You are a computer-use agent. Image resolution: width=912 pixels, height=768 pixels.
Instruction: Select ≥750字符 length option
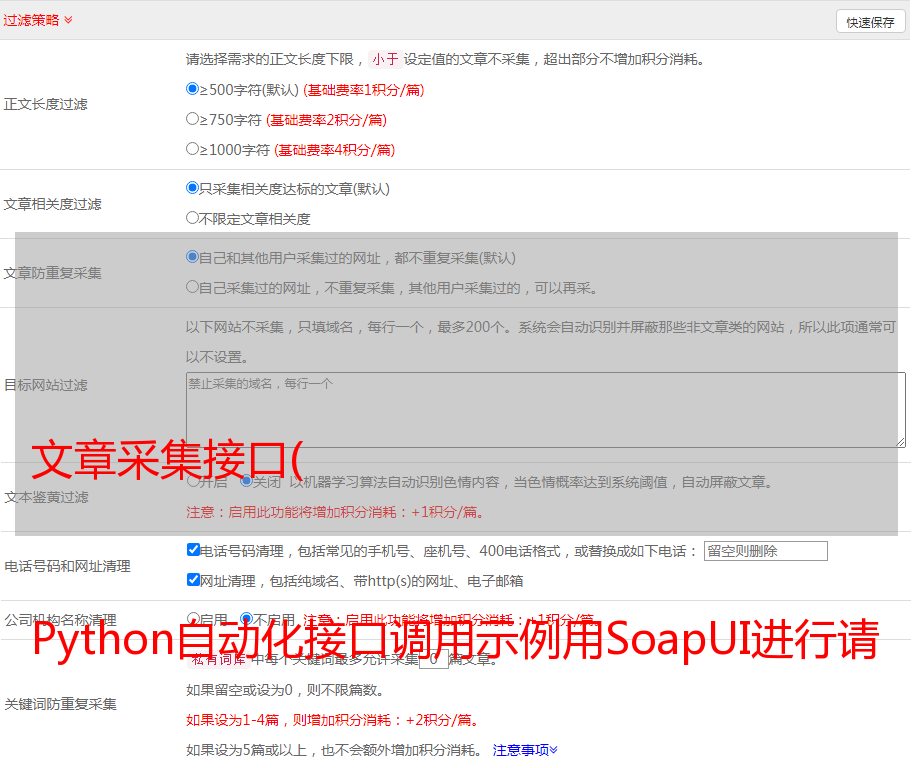pyautogui.click(x=193, y=119)
